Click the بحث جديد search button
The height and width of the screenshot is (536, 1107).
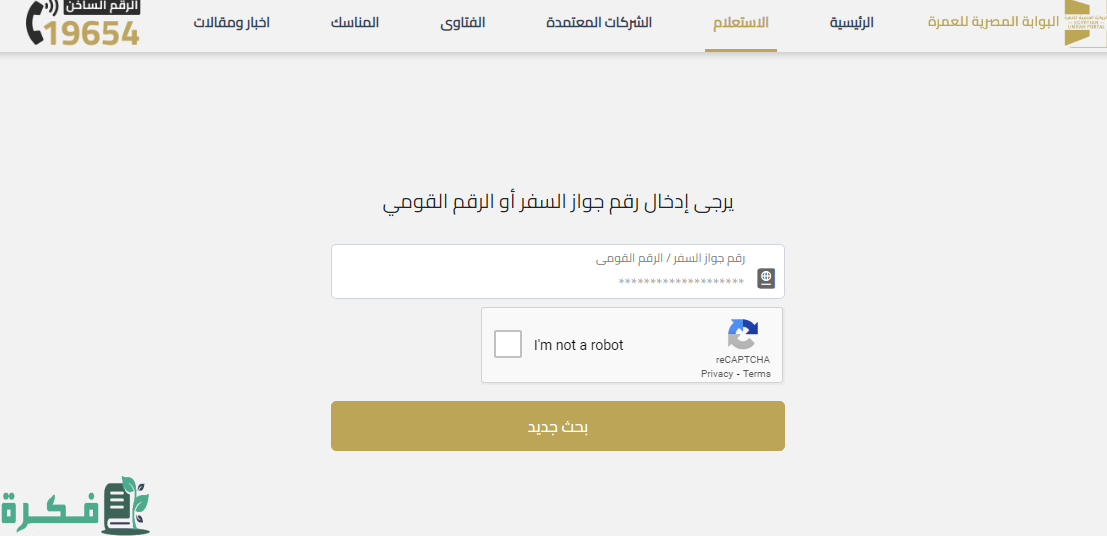tap(558, 426)
